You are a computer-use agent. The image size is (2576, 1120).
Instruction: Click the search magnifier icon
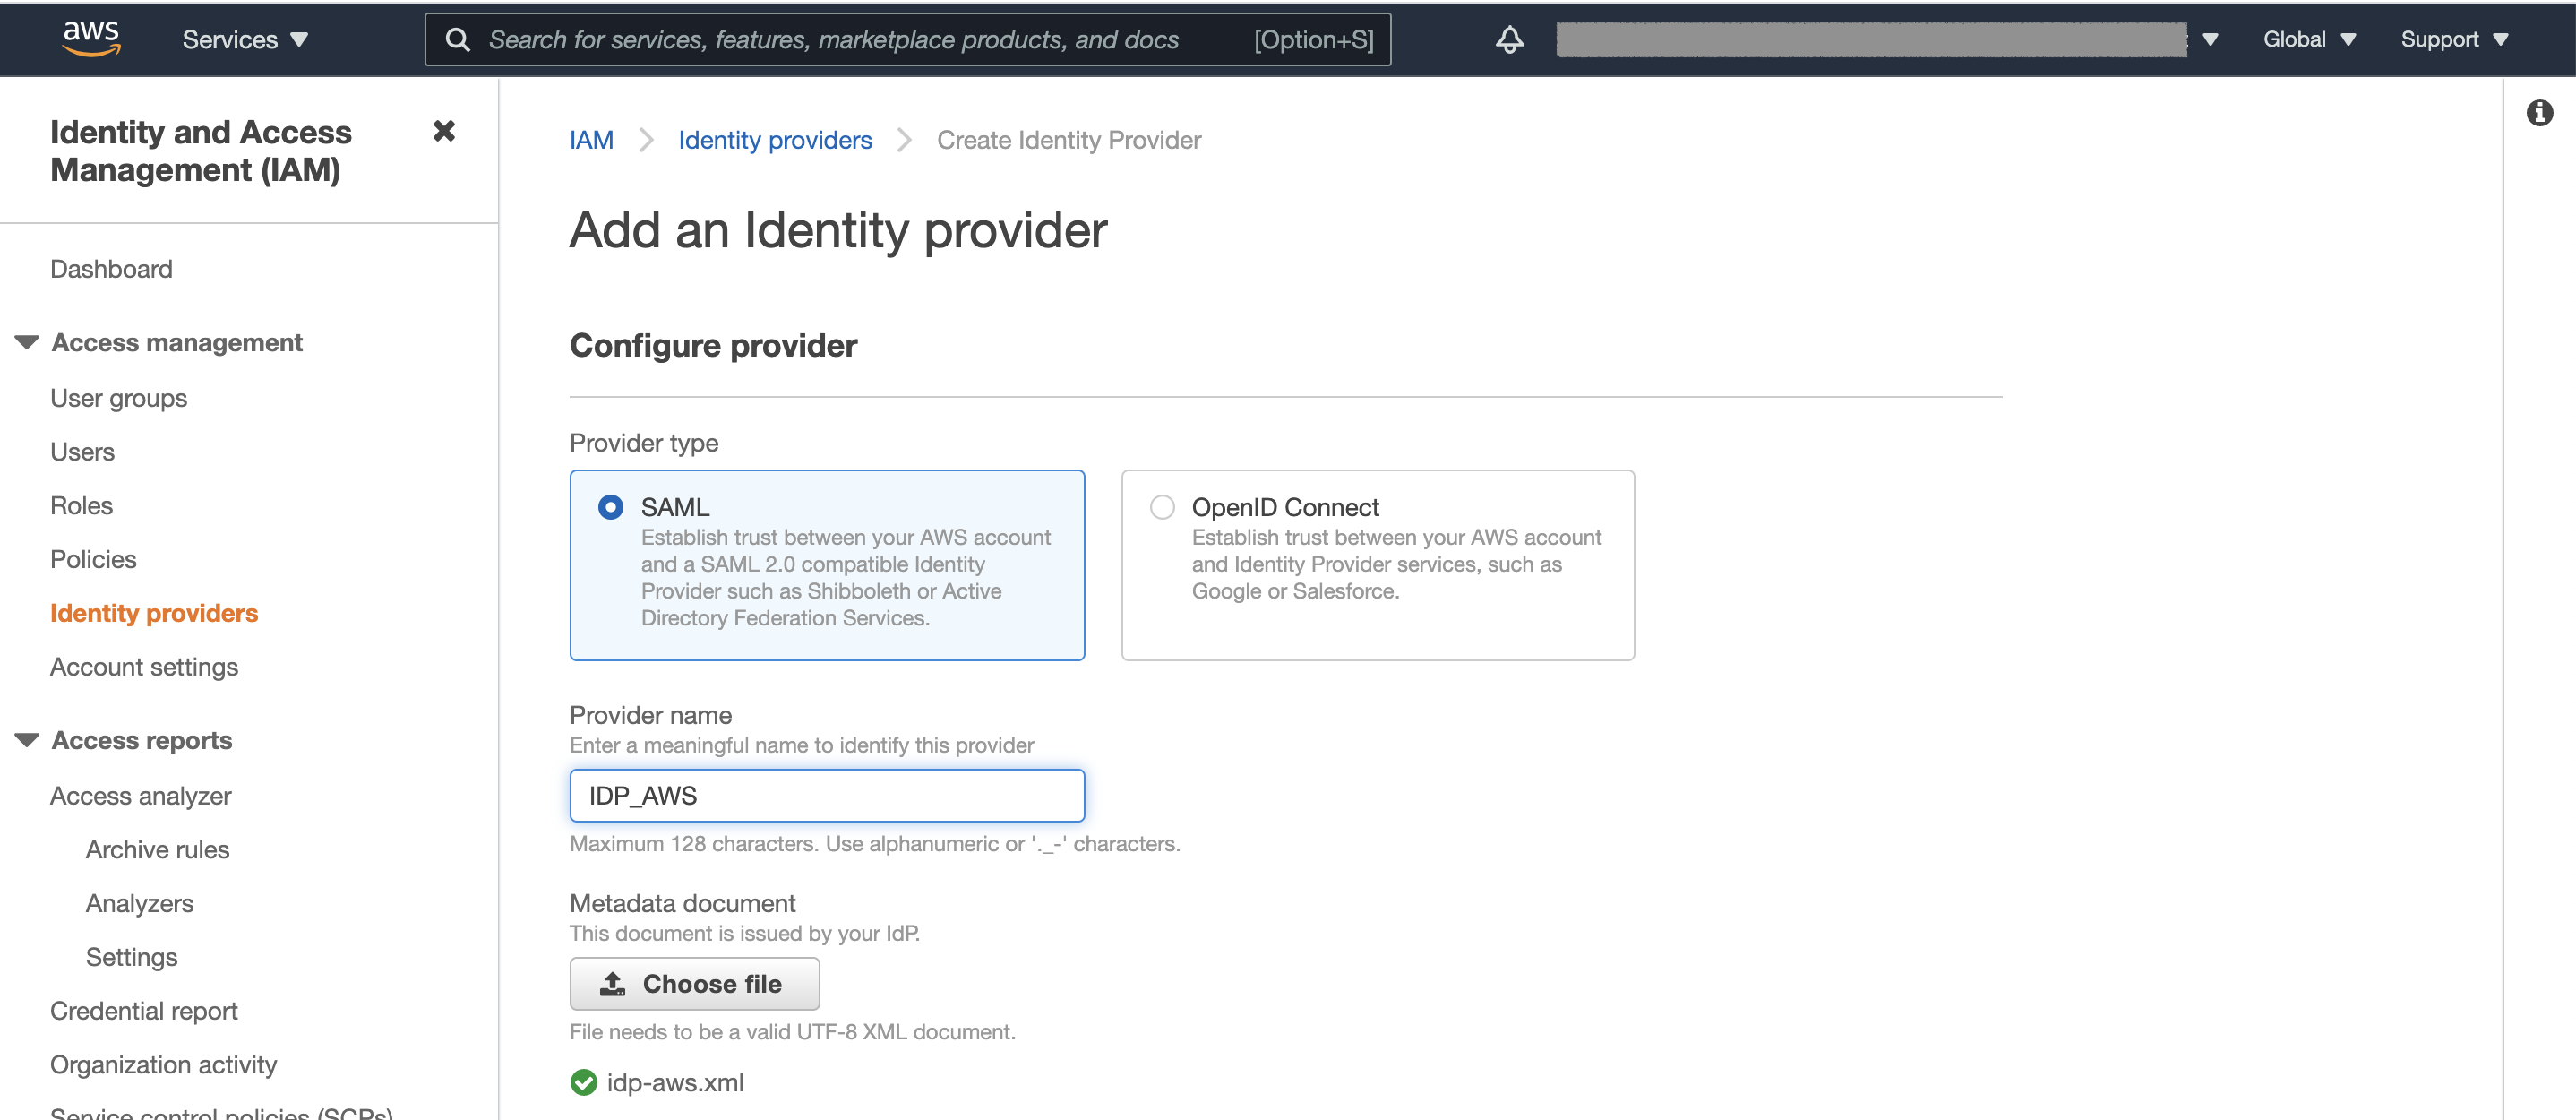(x=458, y=40)
